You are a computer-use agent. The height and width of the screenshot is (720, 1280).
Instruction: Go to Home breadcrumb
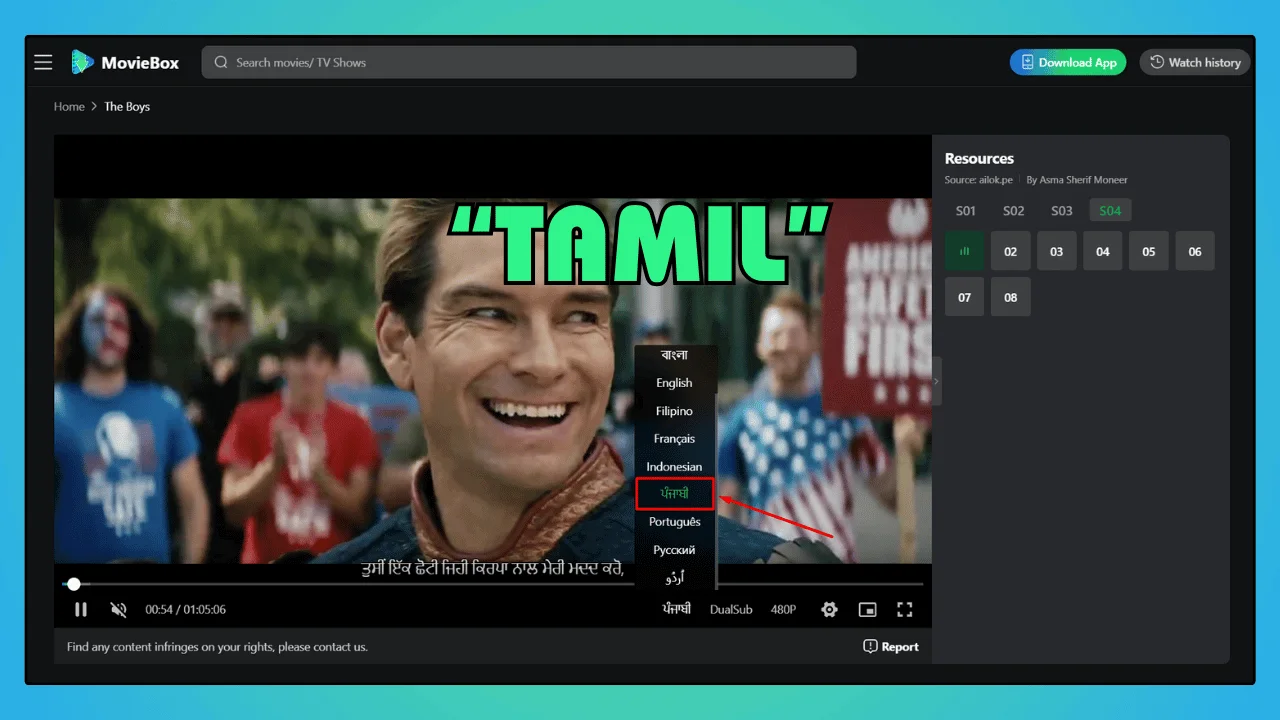(x=69, y=107)
